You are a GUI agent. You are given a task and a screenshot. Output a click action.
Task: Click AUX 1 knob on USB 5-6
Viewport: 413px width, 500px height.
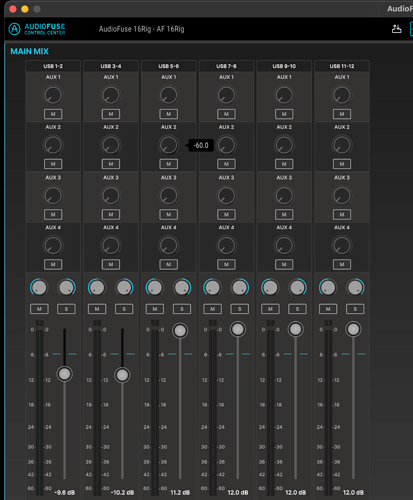pyautogui.click(x=169, y=95)
